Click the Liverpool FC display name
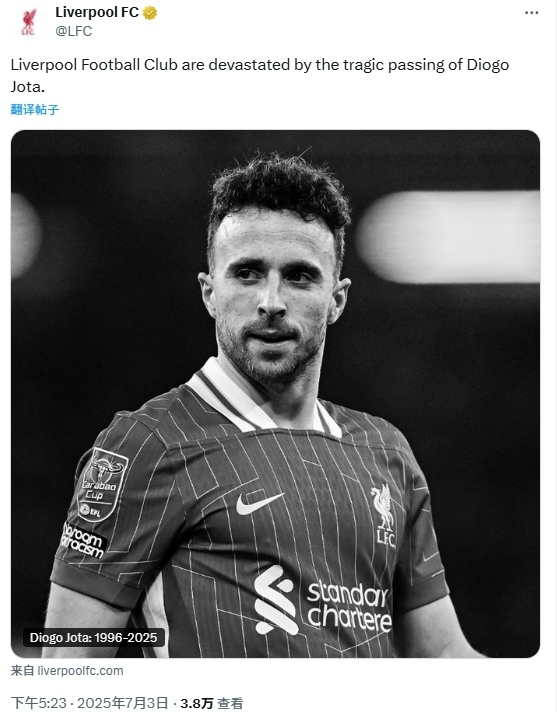This screenshot has height=712, width=557. coord(97,13)
